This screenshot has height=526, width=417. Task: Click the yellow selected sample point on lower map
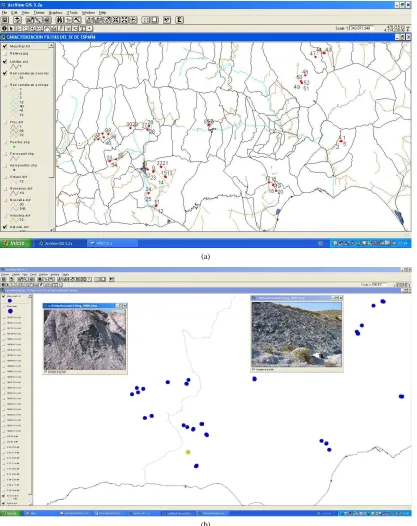pos(188,452)
